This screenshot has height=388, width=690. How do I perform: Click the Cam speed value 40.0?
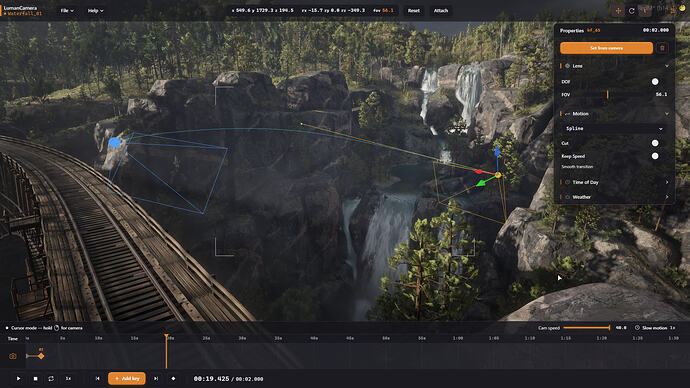pyautogui.click(x=621, y=328)
